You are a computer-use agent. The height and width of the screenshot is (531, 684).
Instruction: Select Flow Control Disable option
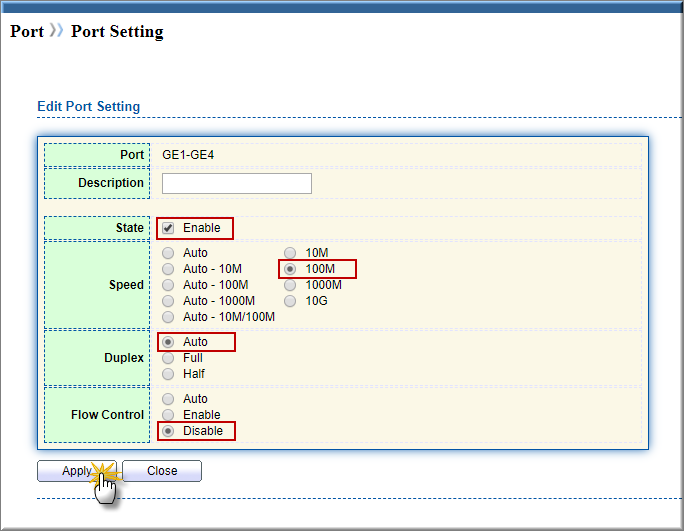tap(168, 431)
